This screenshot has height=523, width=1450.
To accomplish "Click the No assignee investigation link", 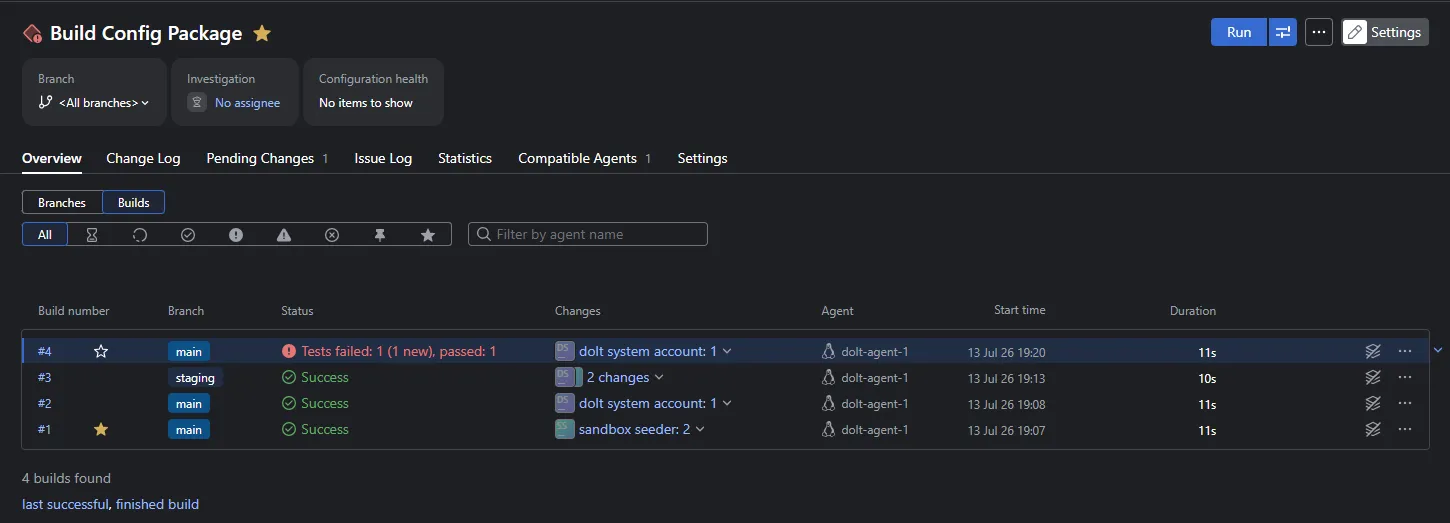I will pos(247,103).
